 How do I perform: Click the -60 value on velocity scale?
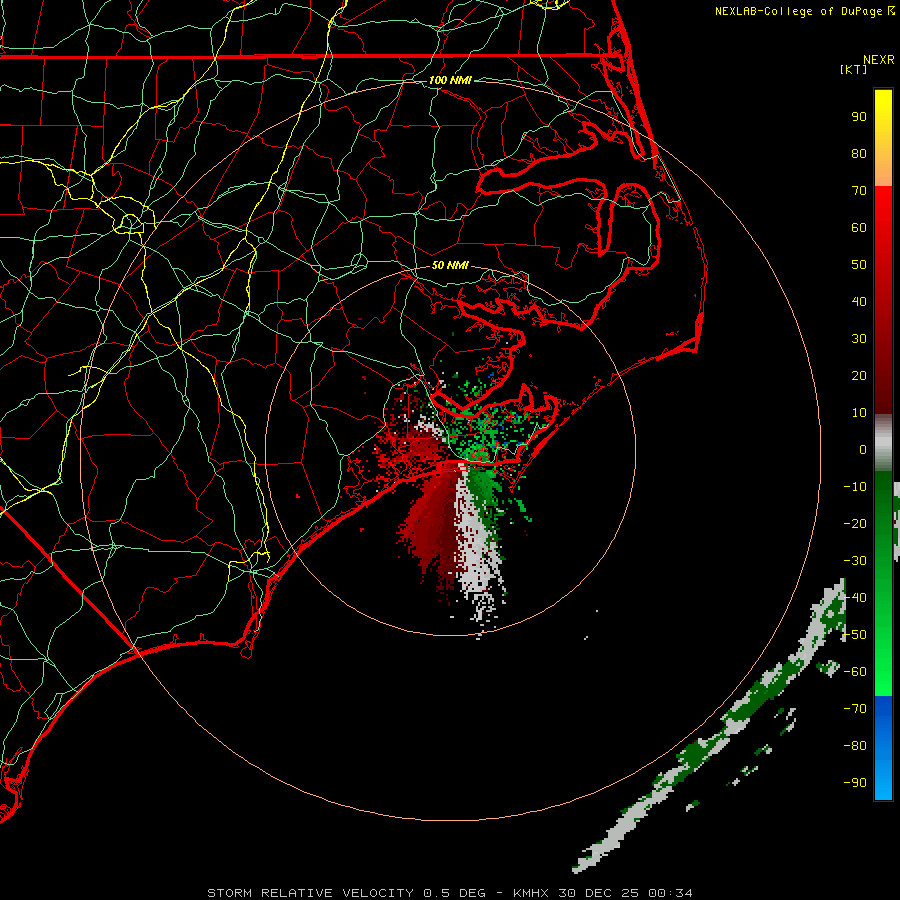pos(855,672)
